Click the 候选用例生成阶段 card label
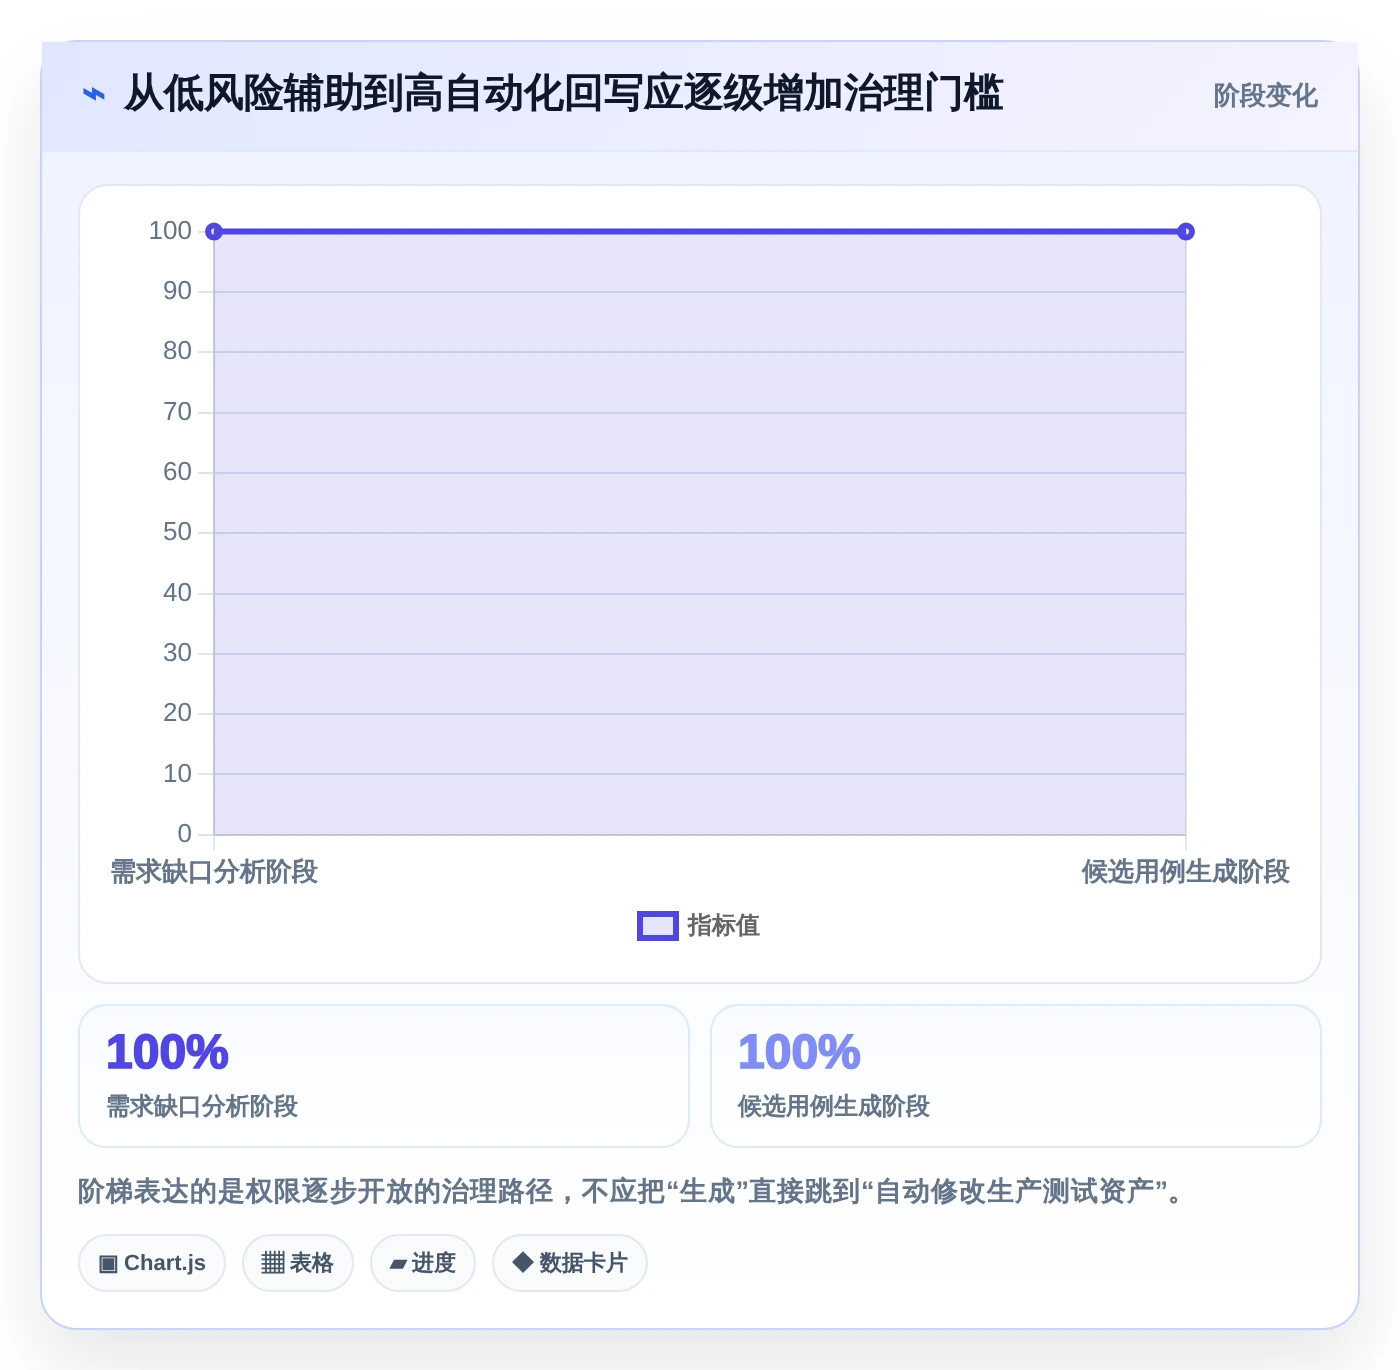 (x=834, y=1106)
